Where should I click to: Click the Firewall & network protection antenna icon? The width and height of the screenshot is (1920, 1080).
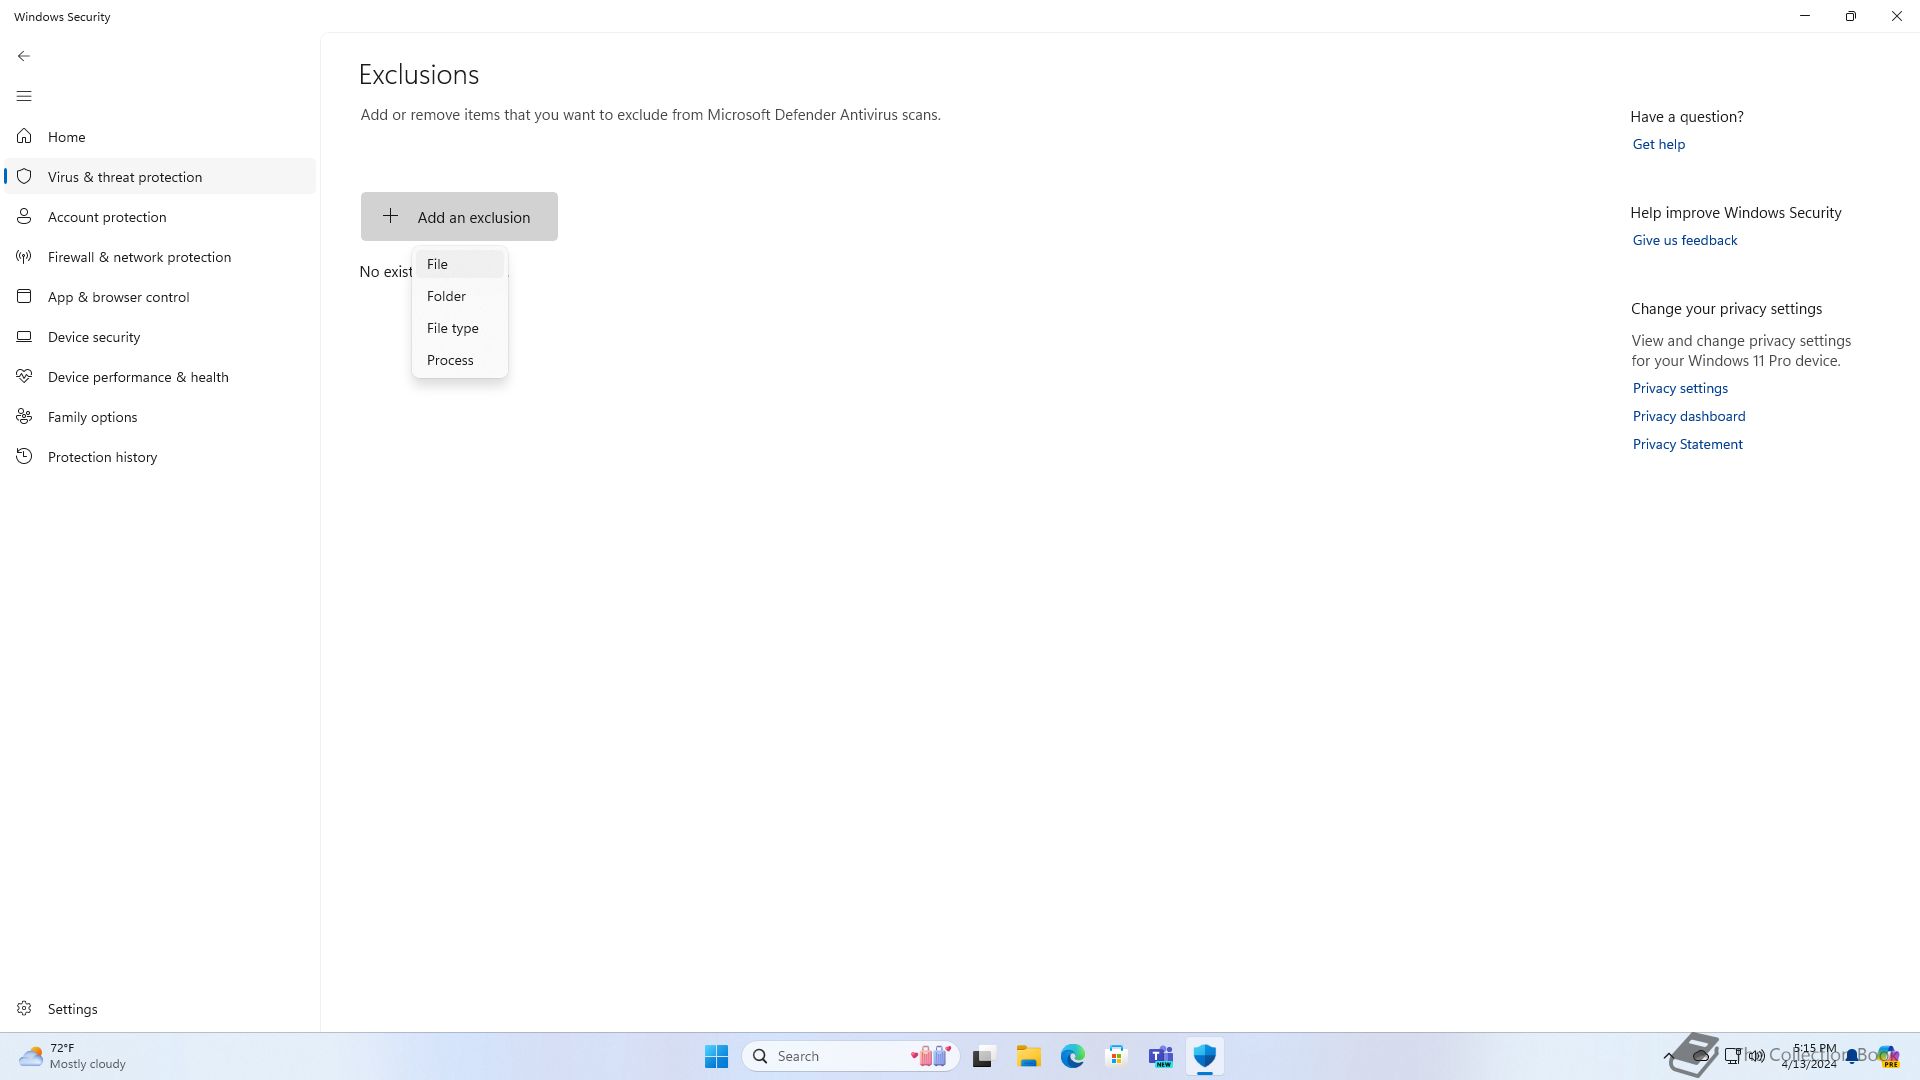click(x=24, y=256)
